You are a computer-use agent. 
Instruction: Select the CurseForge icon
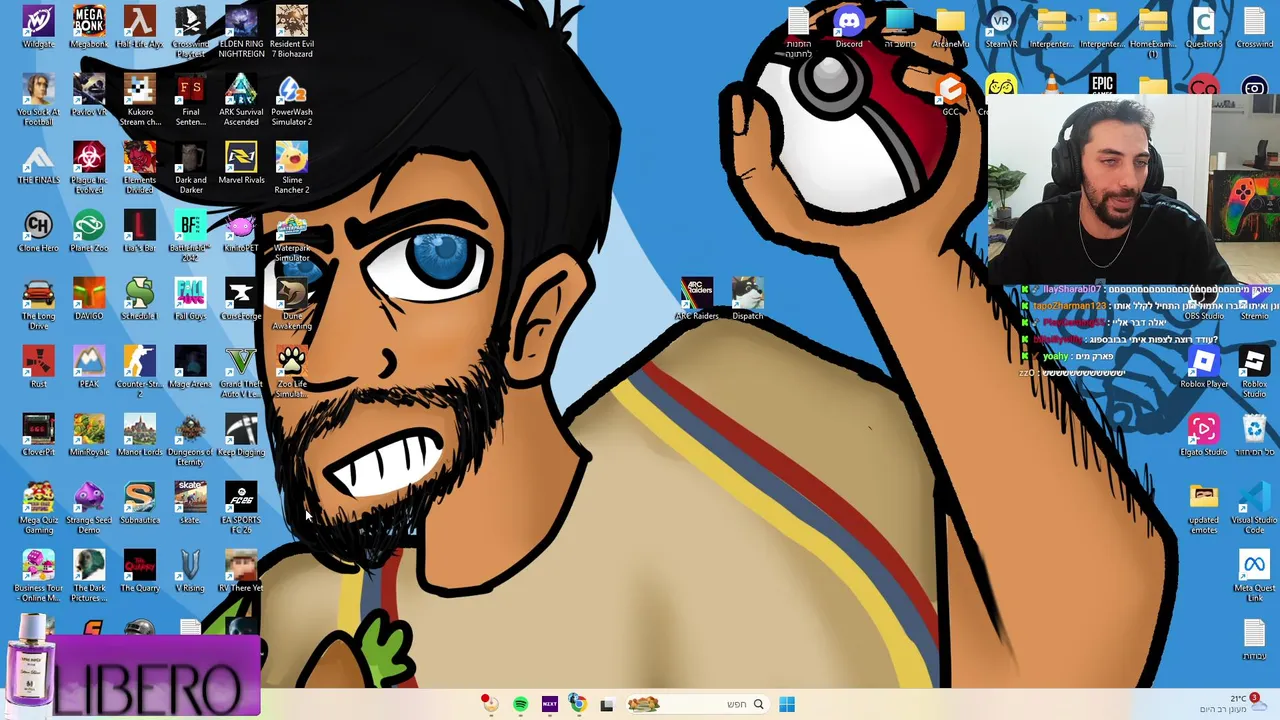pos(241,299)
